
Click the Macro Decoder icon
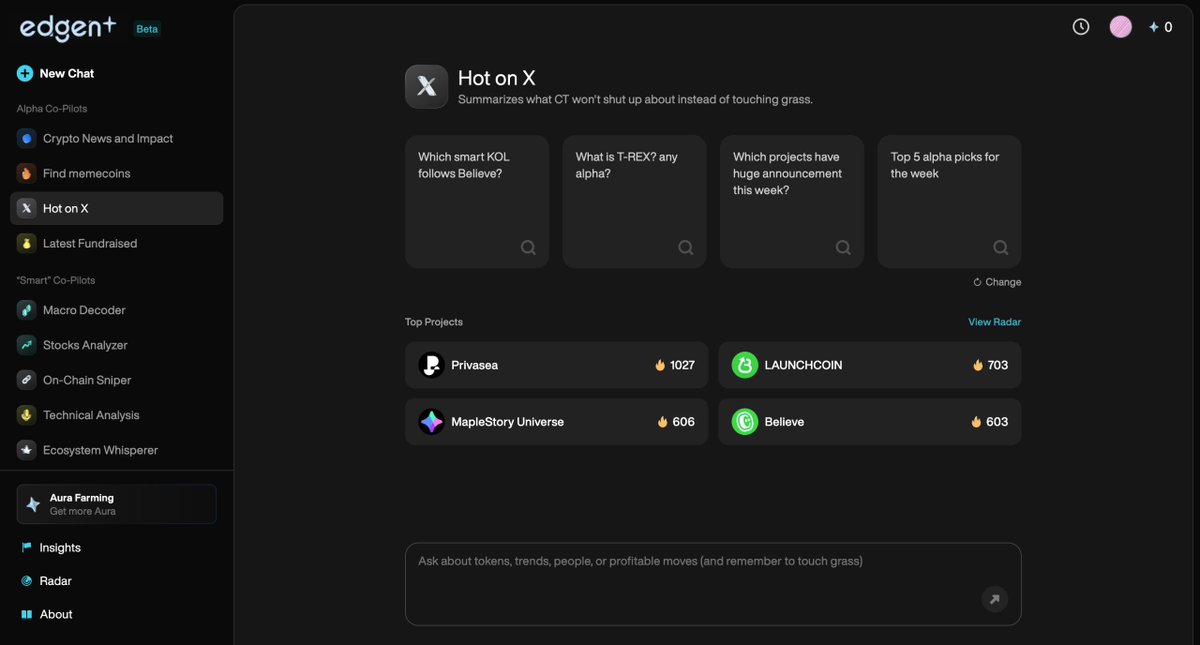26,310
